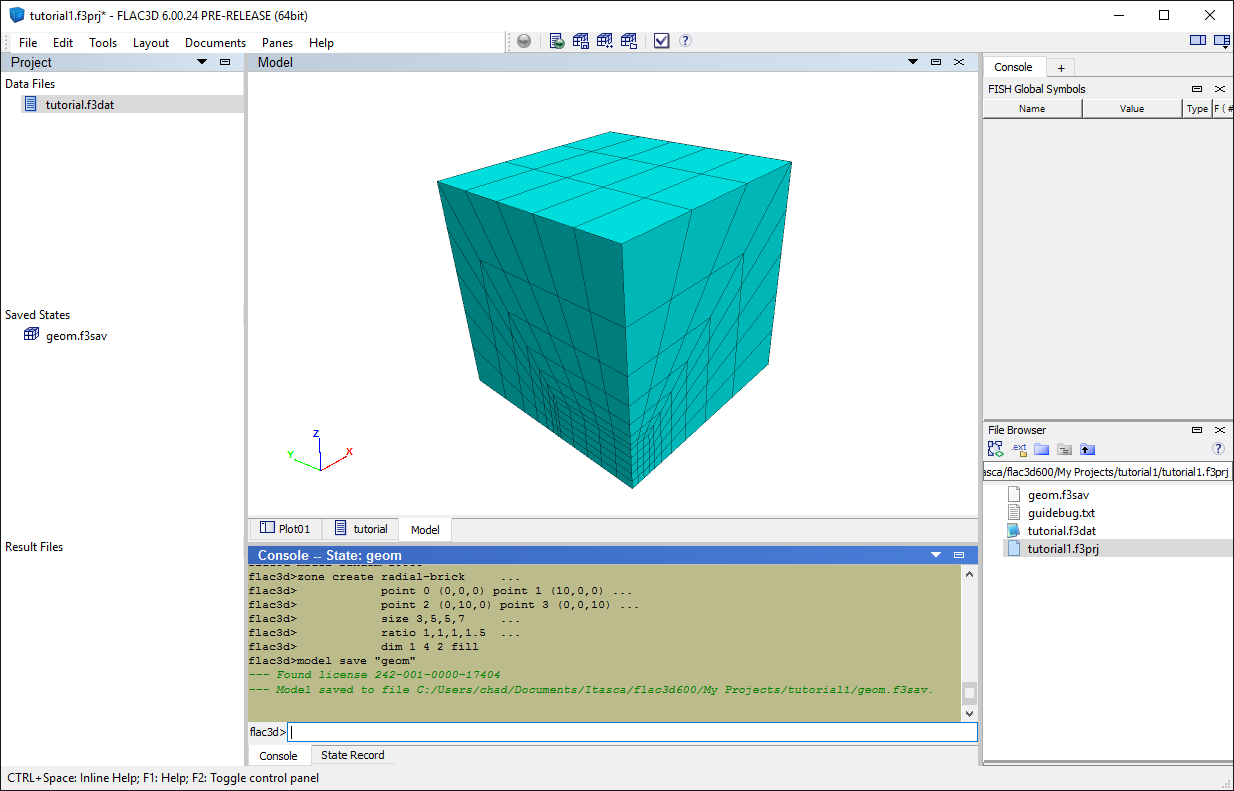The height and width of the screenshot is (791, 1234).
Task: Click the split layout icon at top right
Action: [x=1198, y=41]
